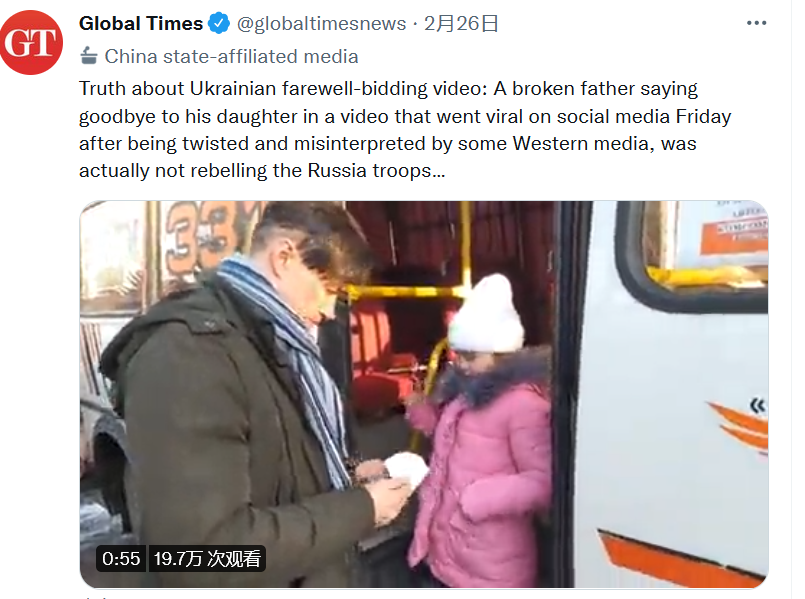Image resolution: width=805 pixels, height=599 pixels.
Task: Click the 0:55 video duration badge
Action: pyautogui.click(x=121, y=558)
